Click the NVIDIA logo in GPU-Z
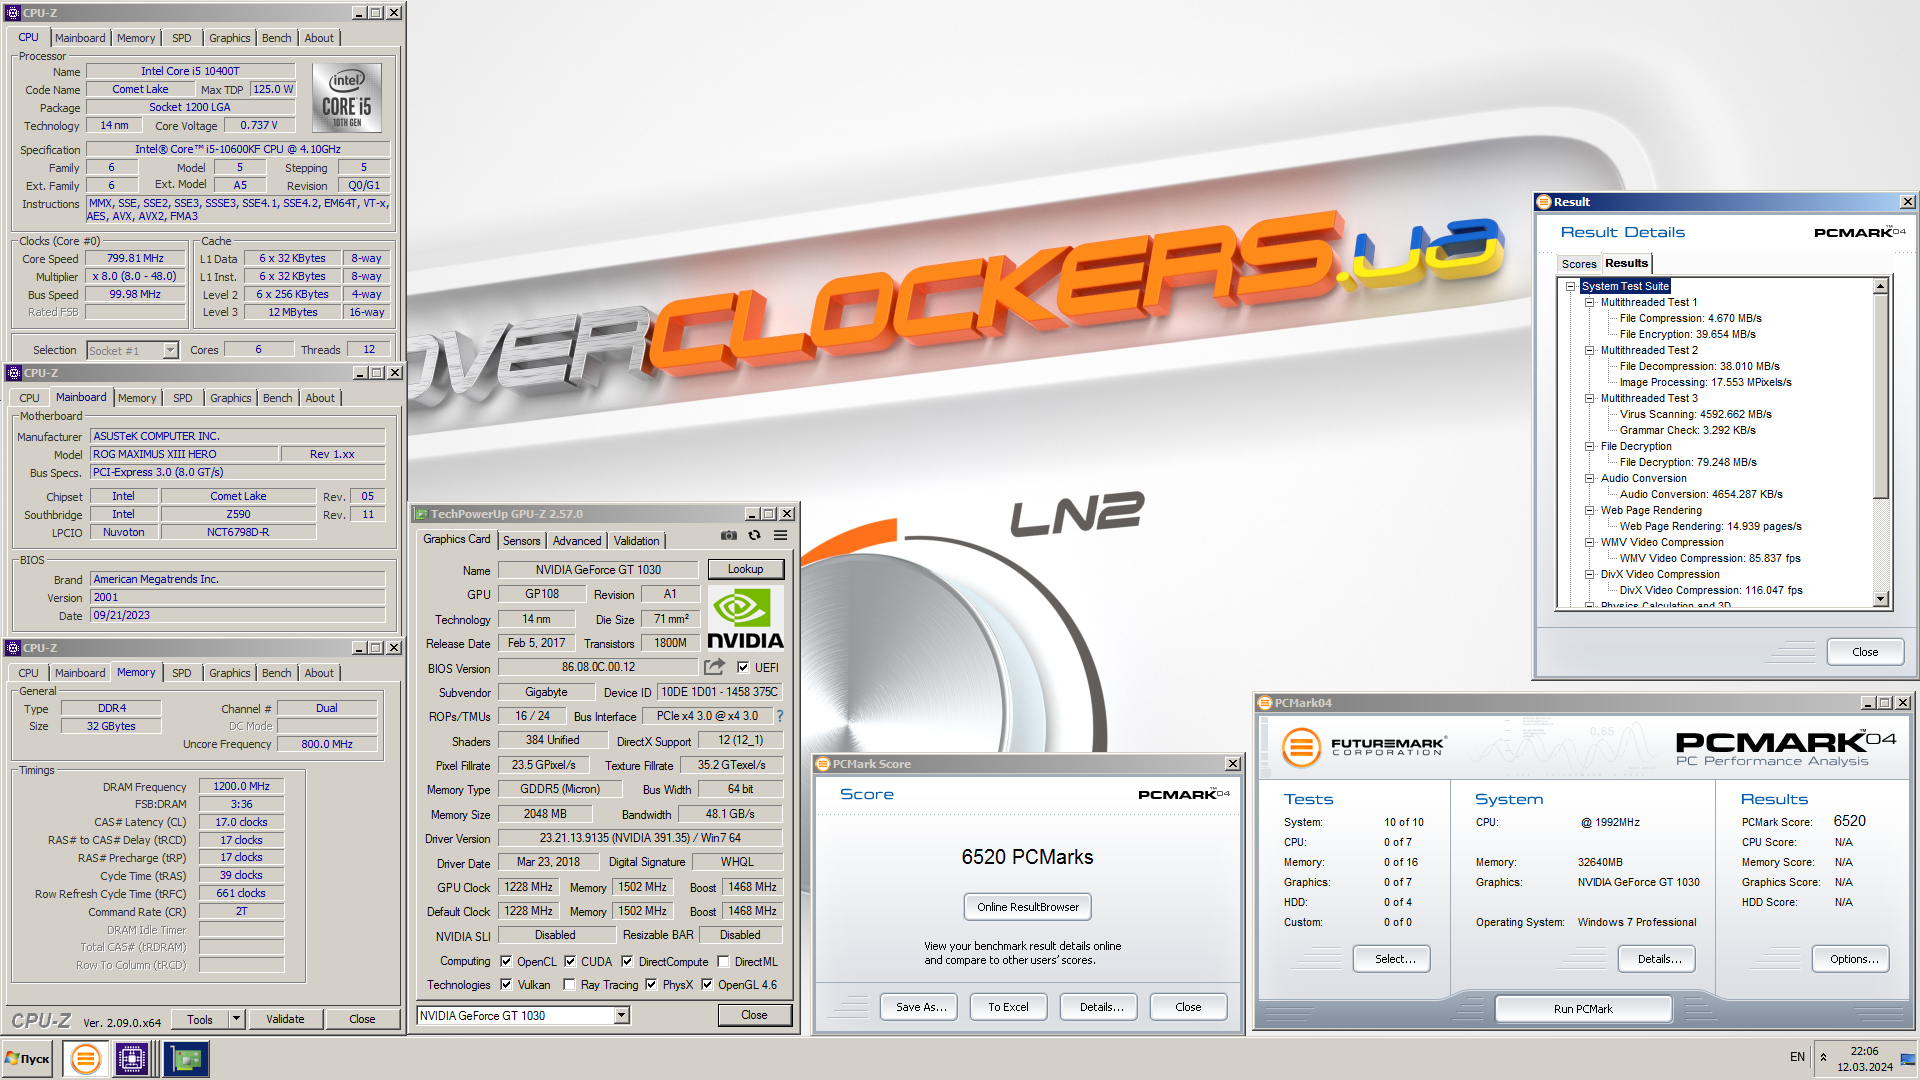 pos(745,618)
